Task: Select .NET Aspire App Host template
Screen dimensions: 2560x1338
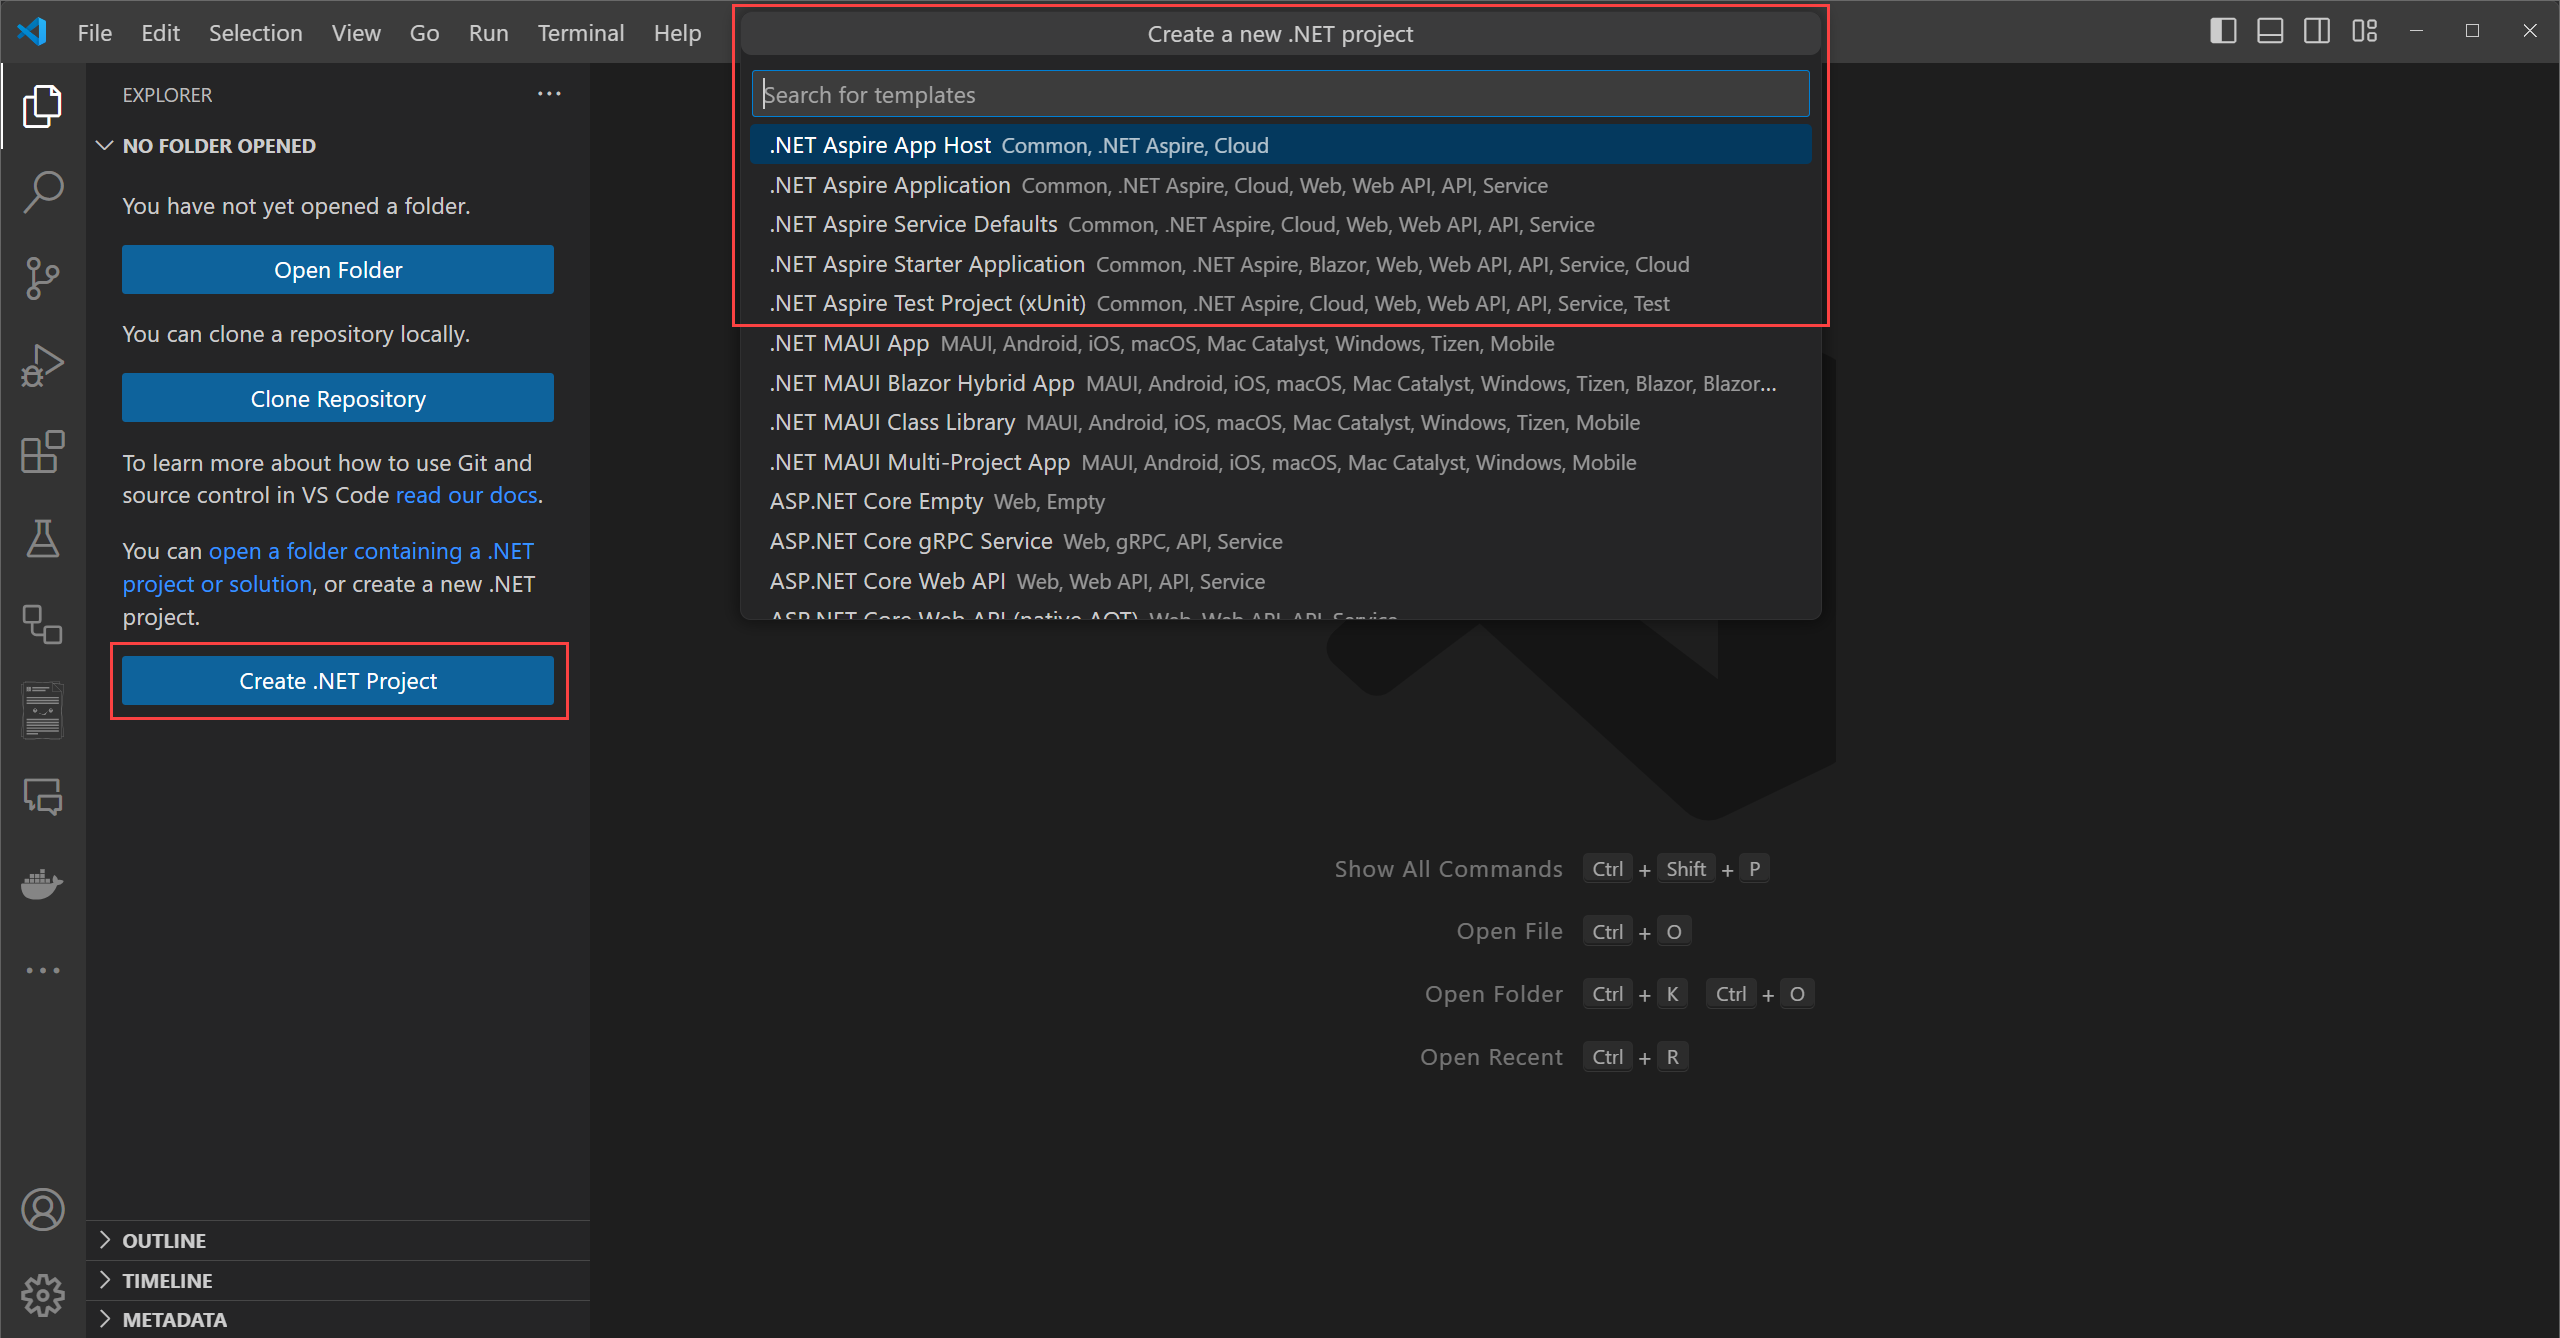Action: [1280, 146]
